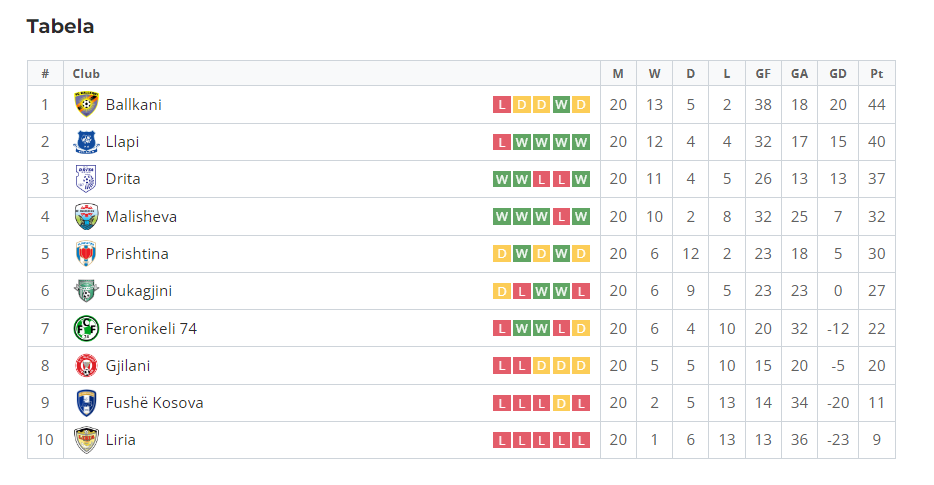Click the Club column header

(x=86, y=74)
